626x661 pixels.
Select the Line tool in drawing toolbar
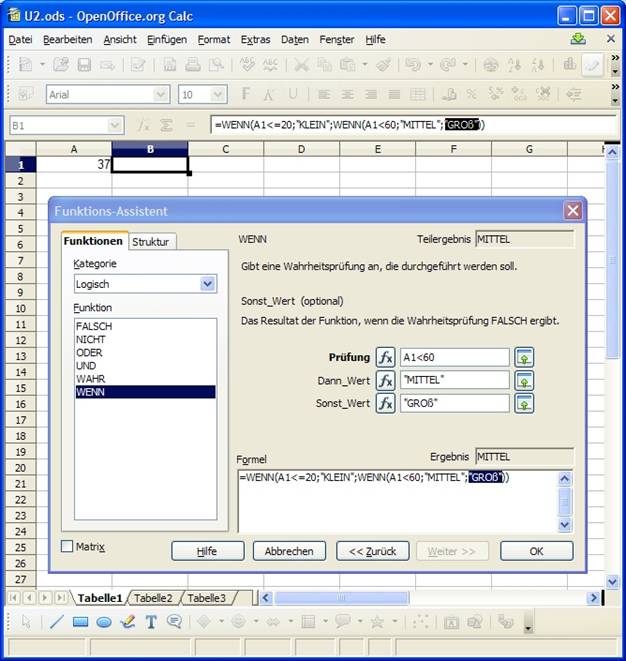pos(57,621)
